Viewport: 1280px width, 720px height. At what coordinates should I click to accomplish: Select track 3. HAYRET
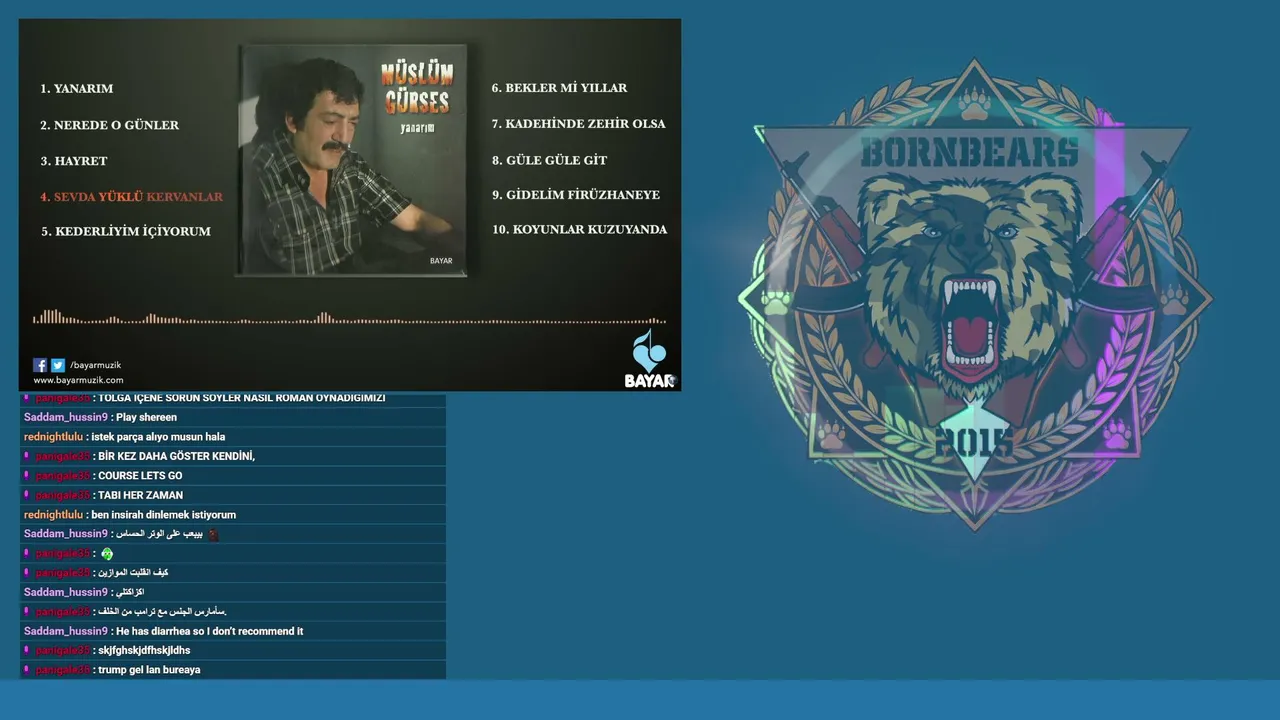point(74,161)
